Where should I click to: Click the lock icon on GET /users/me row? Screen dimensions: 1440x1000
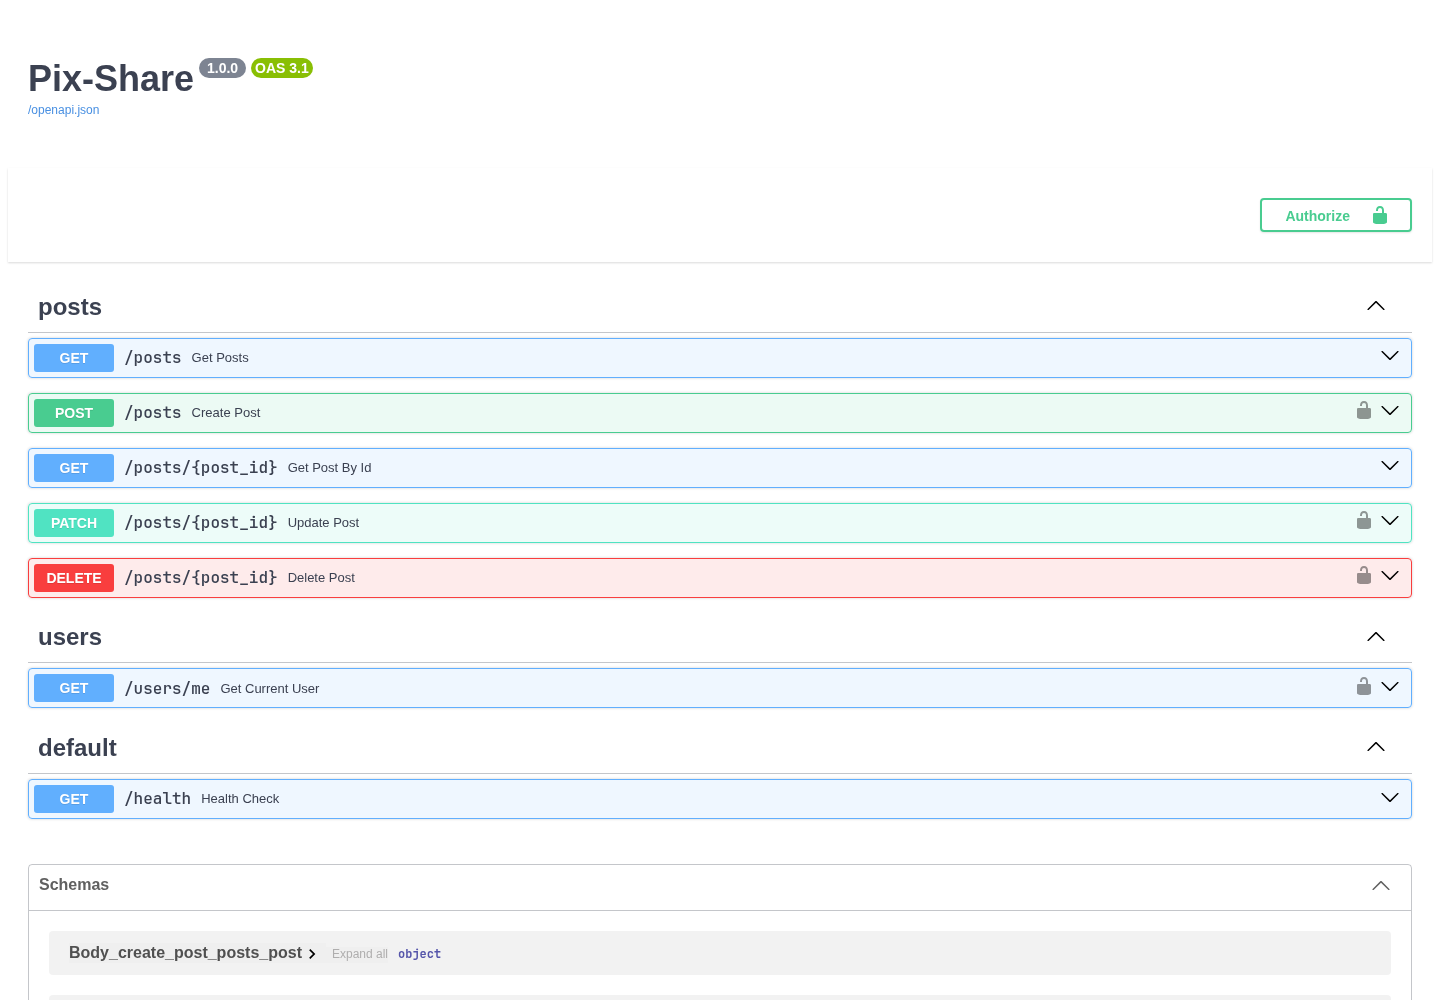(x=1364, y=687)
